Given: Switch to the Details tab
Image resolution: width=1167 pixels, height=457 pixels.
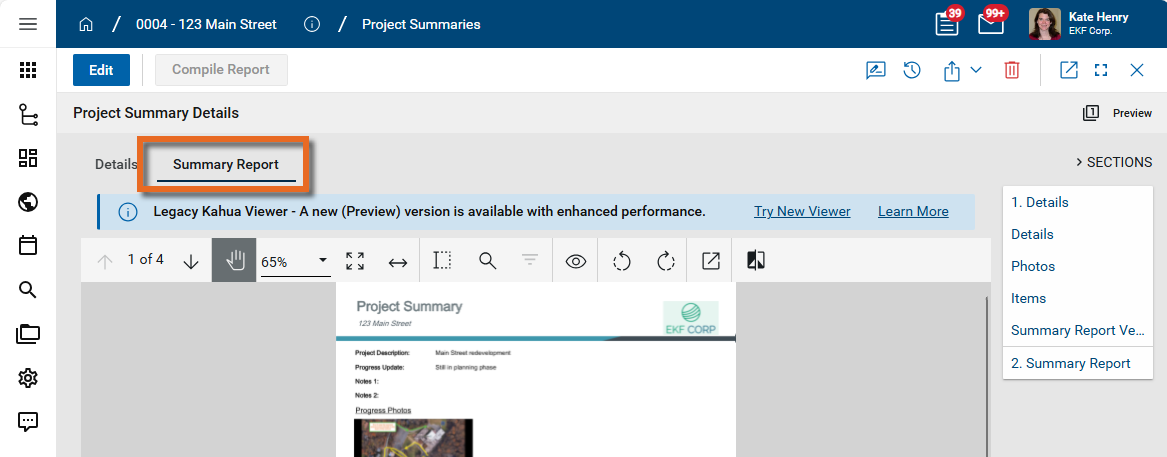Looking at the screenshot, I should (x=116, y=164).
